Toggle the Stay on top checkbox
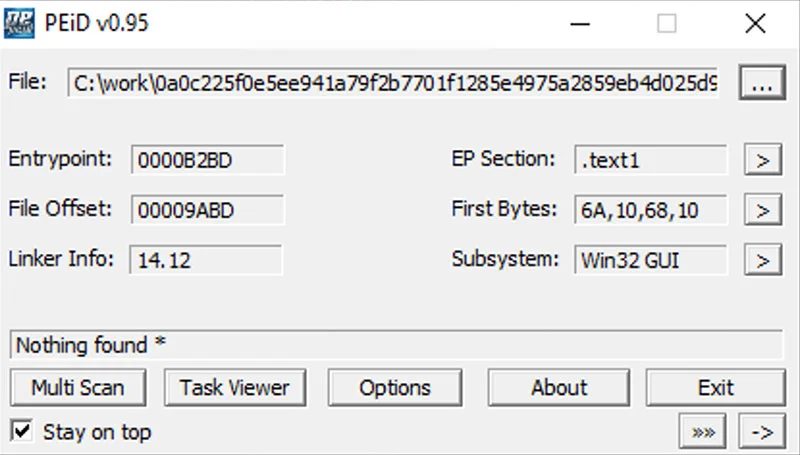Screen dimensions: 800x455 pyautogui.click(x=21, y=432)
